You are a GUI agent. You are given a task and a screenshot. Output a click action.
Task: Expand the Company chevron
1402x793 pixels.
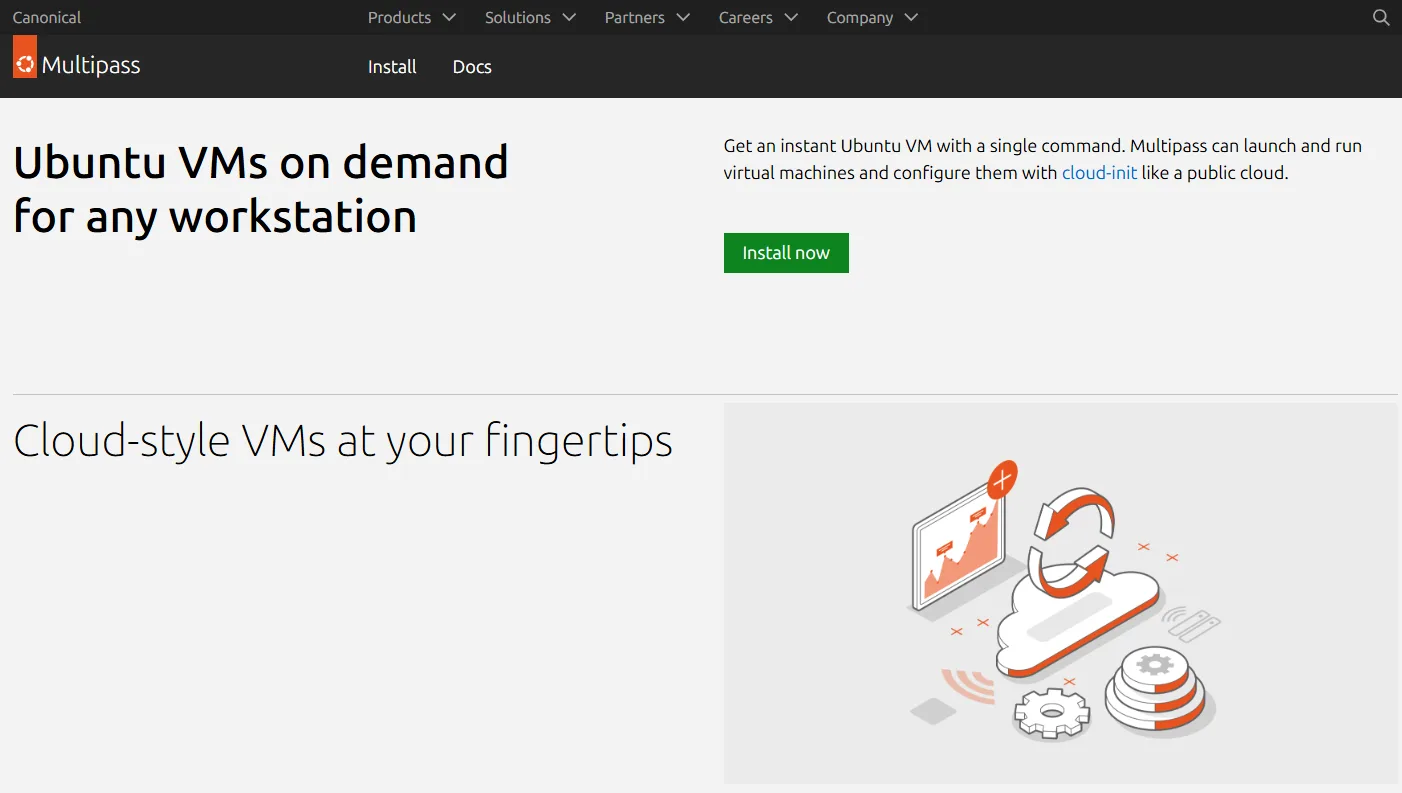tap(911, 18)
